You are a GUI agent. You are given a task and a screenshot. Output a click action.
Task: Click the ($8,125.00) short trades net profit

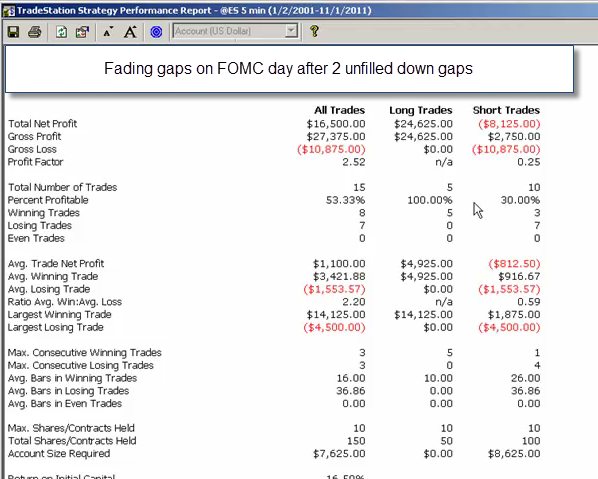coord(509,124)
